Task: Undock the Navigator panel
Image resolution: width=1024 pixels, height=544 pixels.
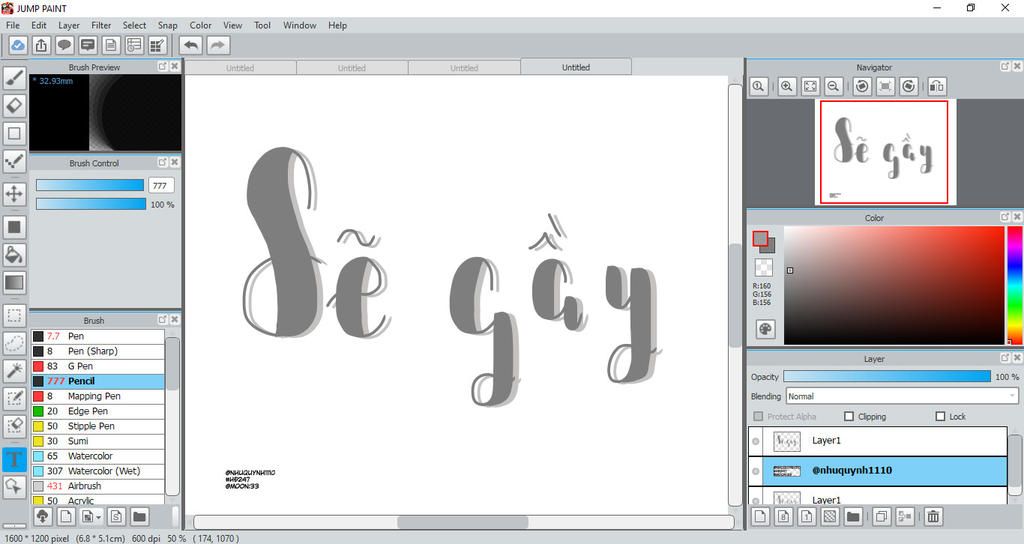Action: (1005, 66)
